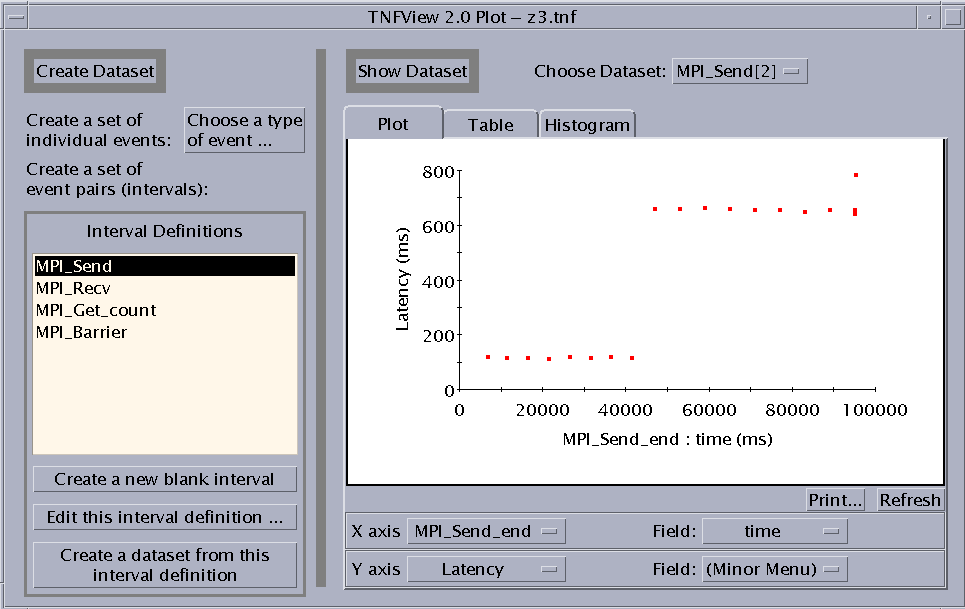Viewport: 965px width, 609px height.
Task: Select MPI_Recv in Interval Definitions
Action: point(164,288)
